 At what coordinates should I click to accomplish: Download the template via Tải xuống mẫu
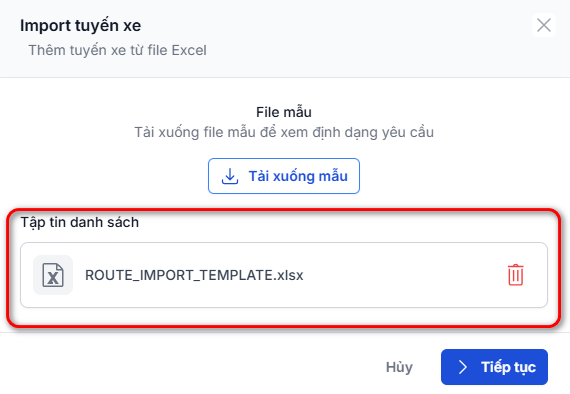click(x=284, y=176)
